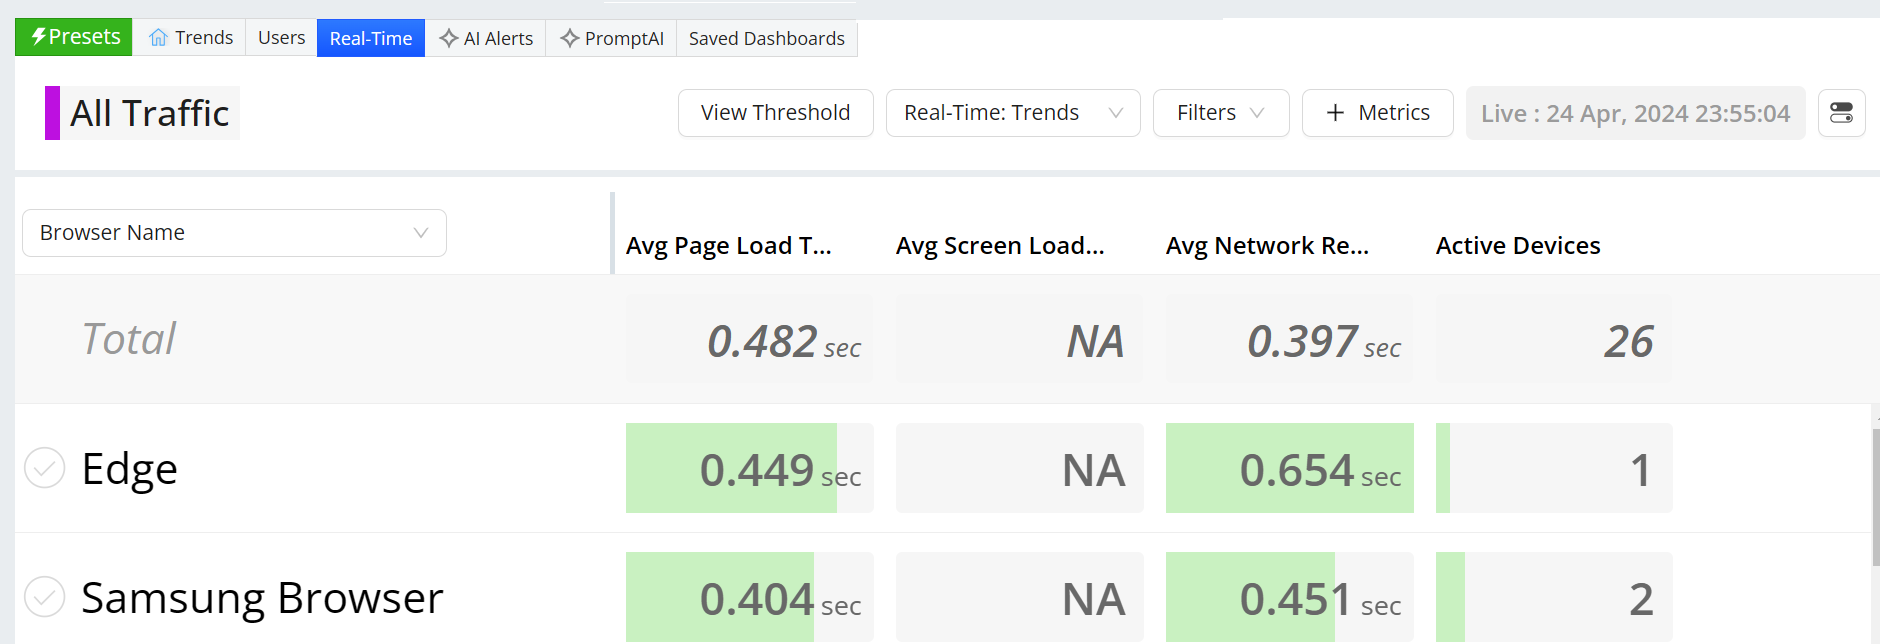Click the layout toggle icon beside Live timestamp
The width and height of the screenshot is (1880, 644).
coord(1841,113)
